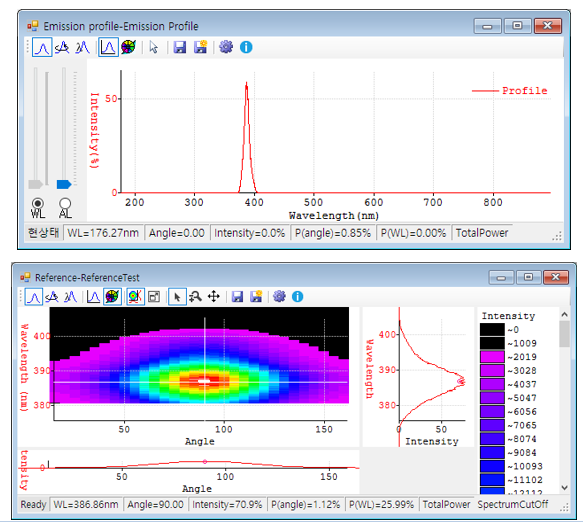Screen dimensions: 583x522
Task: Click the blue AL slider thumb
Action: click(64, 184)
